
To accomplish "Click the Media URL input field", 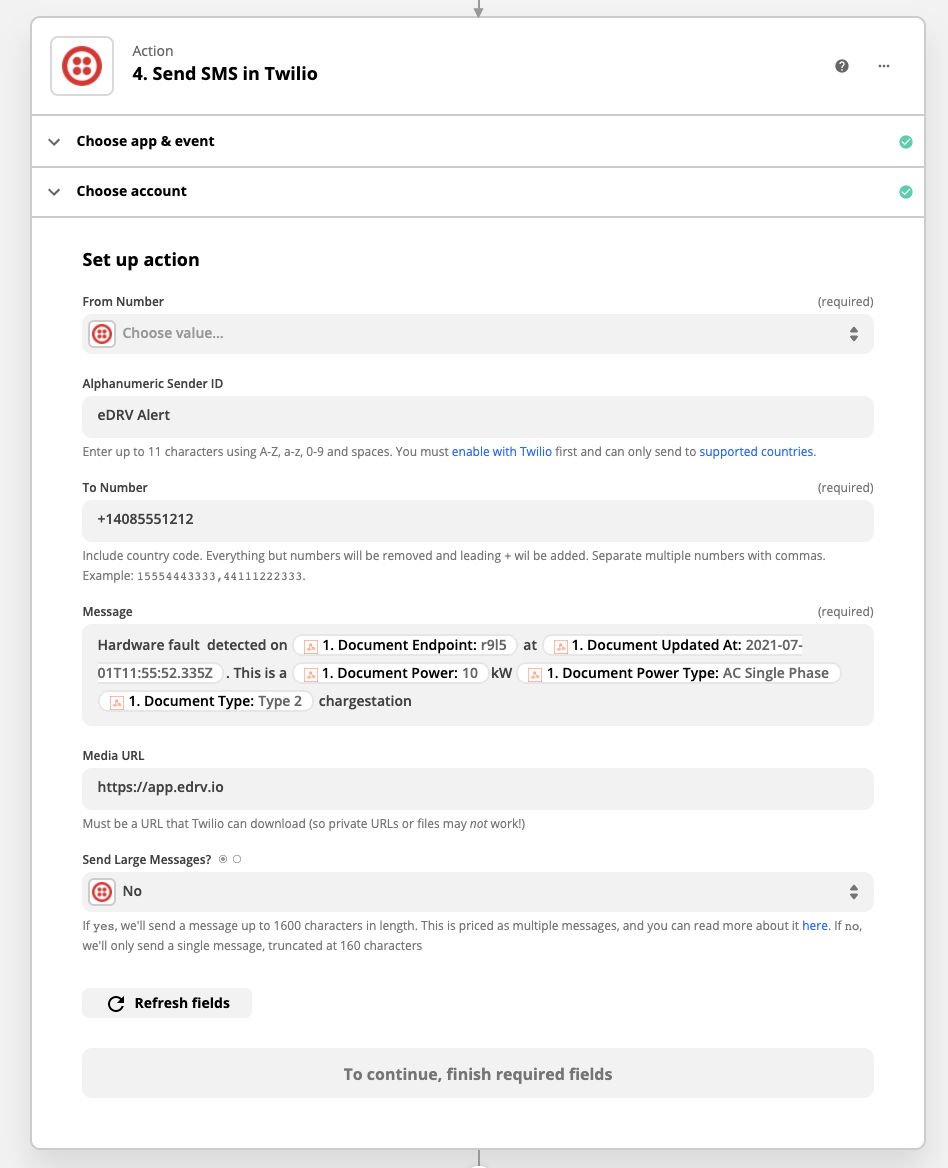I will click(x=477, y=788).
